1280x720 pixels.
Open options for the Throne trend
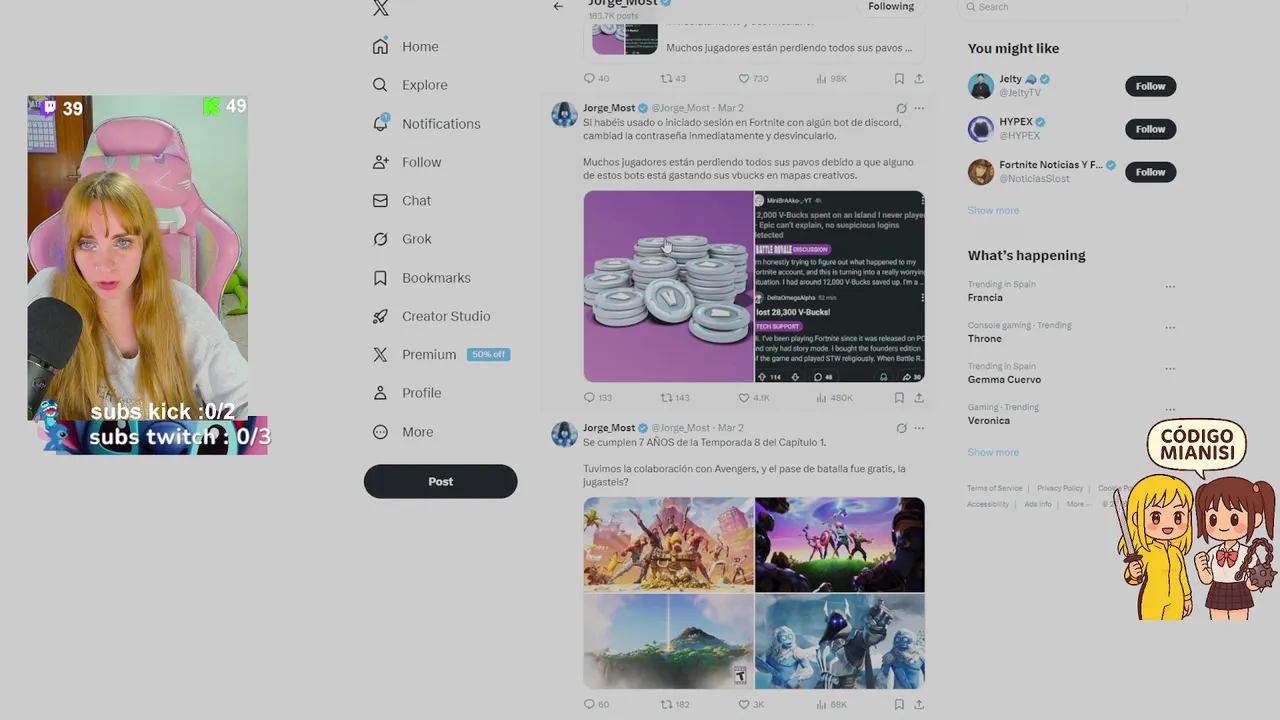click(1170, 328)
